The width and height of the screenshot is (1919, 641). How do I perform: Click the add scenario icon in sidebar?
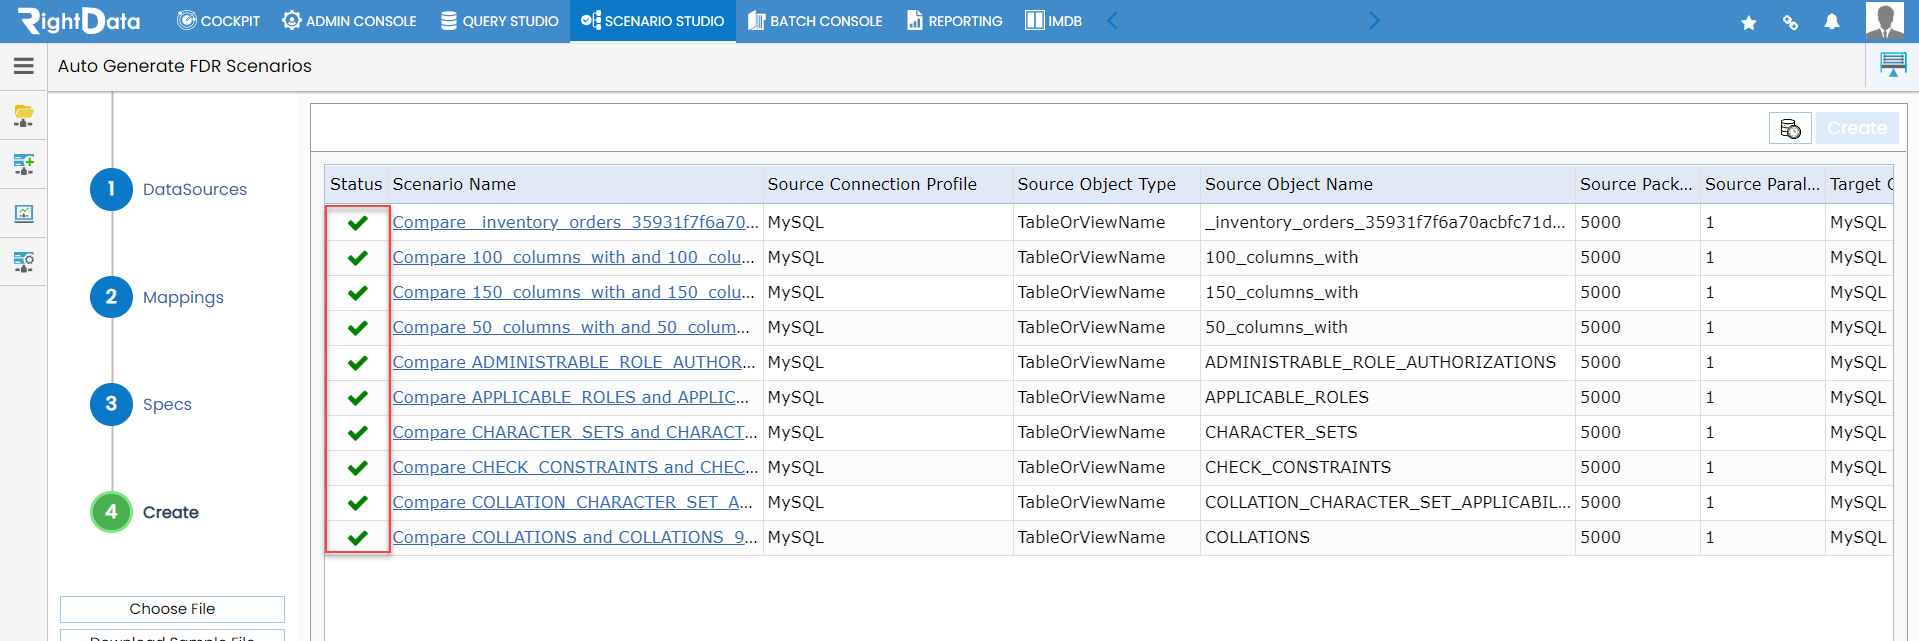pyautogui.click(x=24, y=164)
